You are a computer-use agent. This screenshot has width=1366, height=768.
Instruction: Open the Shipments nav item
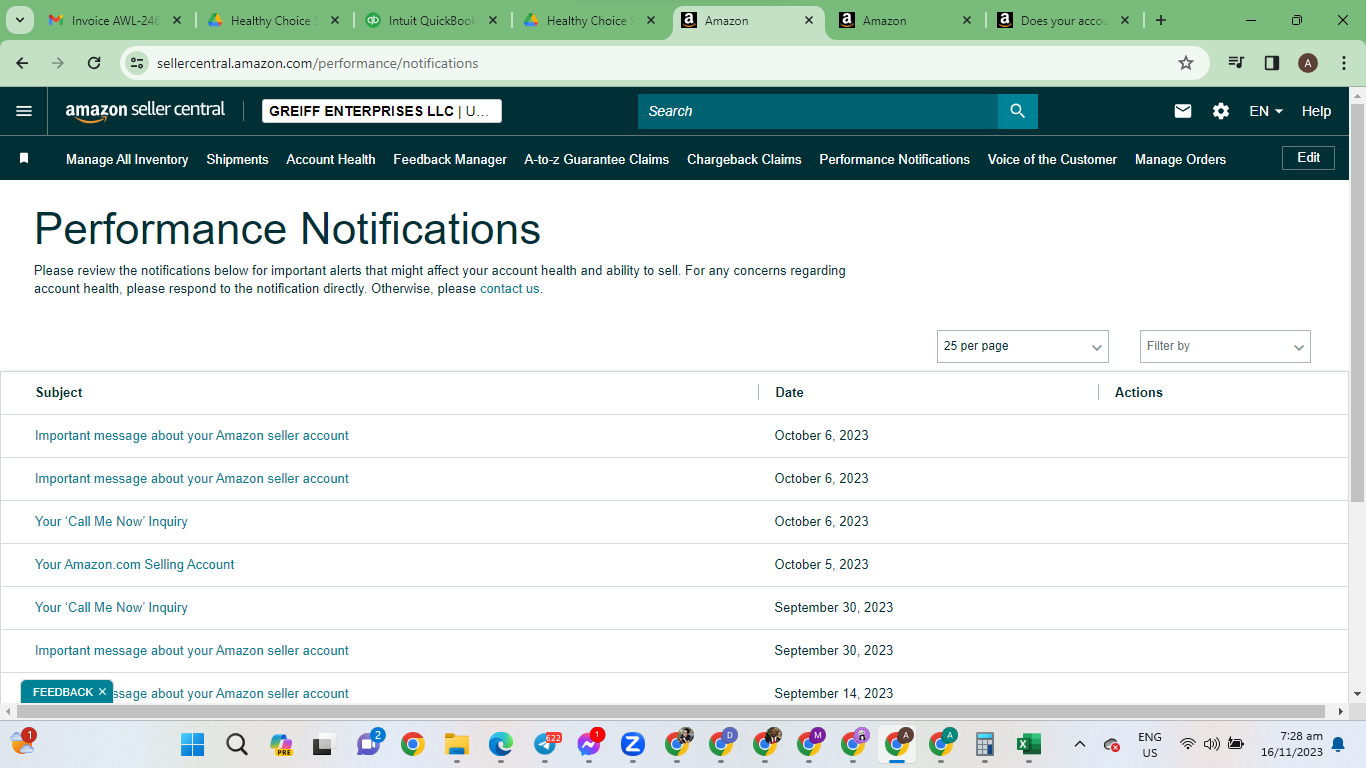[x=237, y=159]
